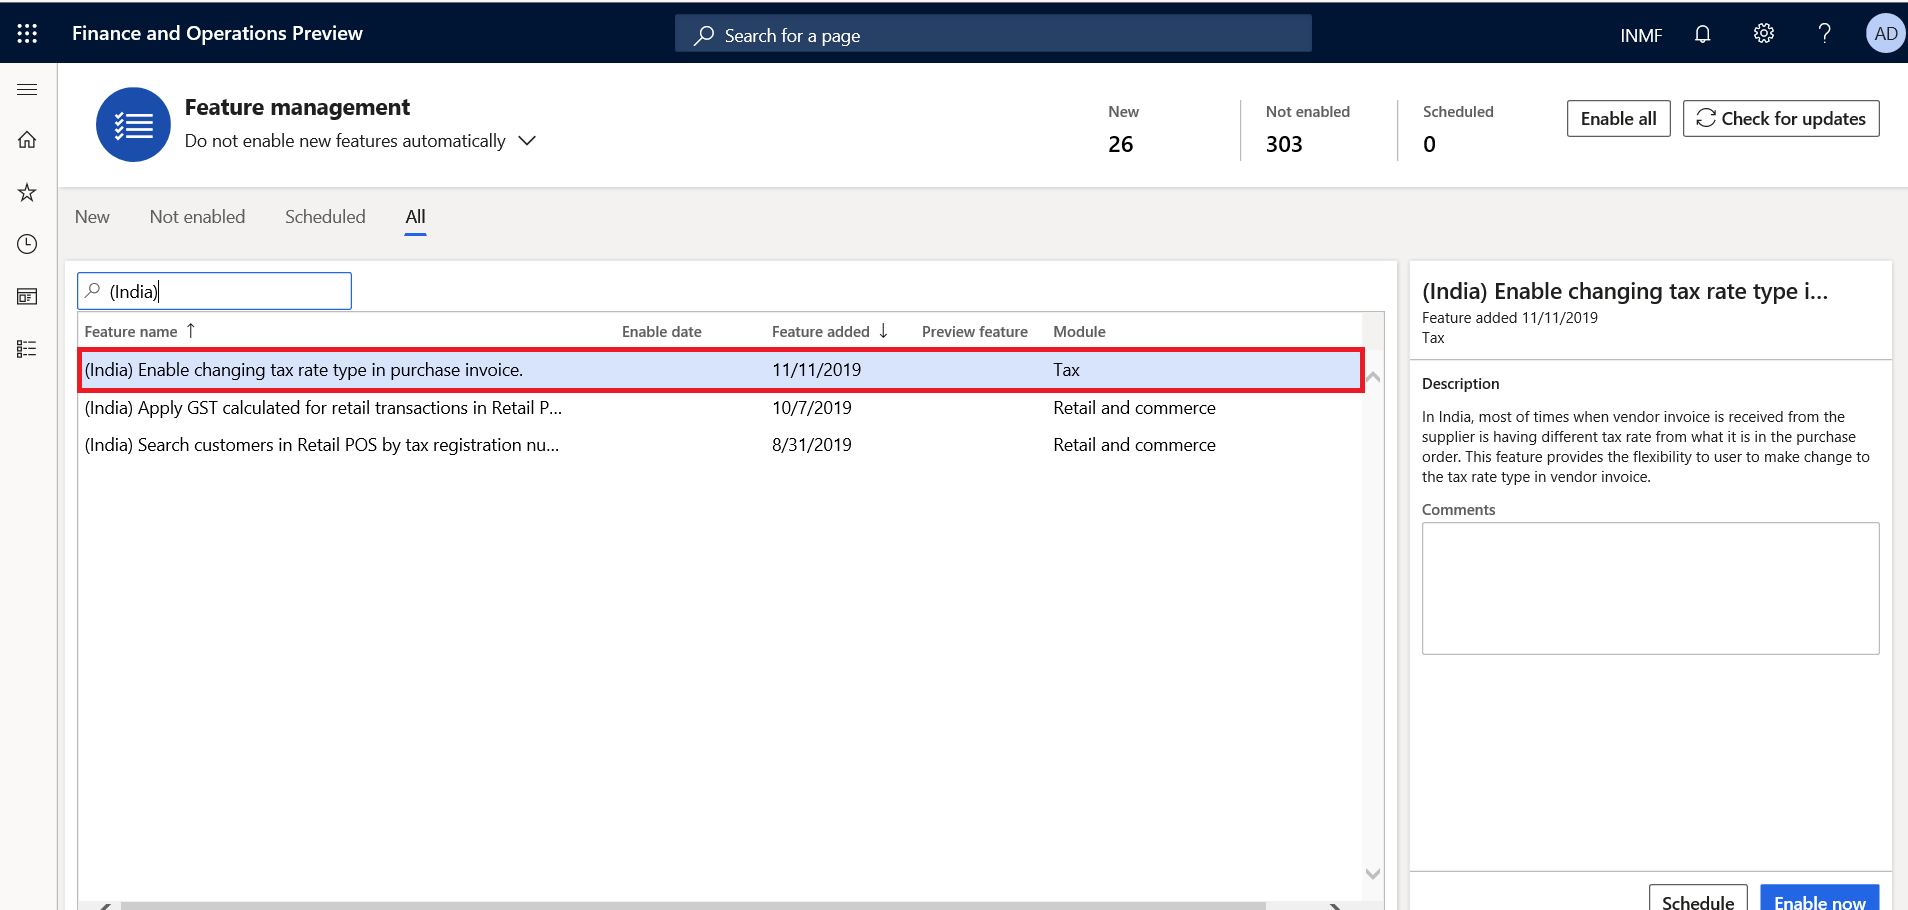Click the horizontal scrollbar at grid bottom
1908x910 pixels.
(693, 905)
